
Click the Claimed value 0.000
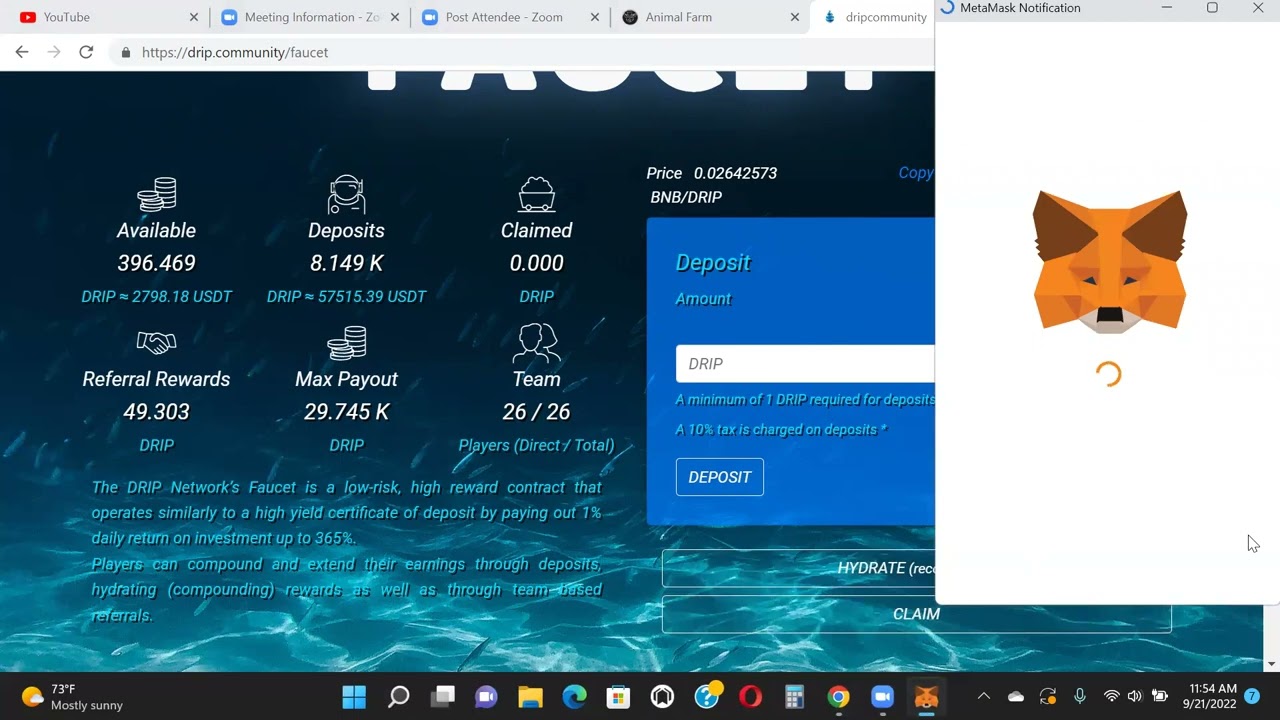click(536, 263)
